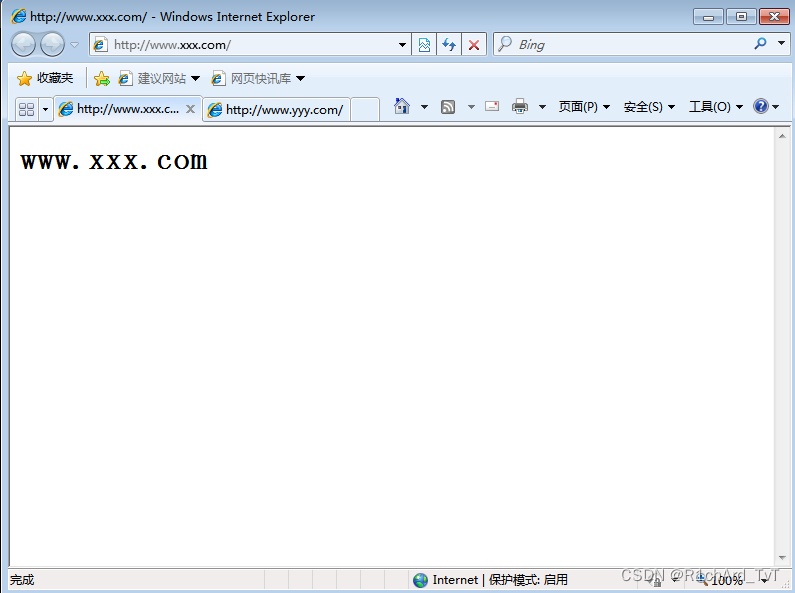Open the tab list dropdown arrow
The height and width of the screenshot is (593, 795).
tap(45, 109)
